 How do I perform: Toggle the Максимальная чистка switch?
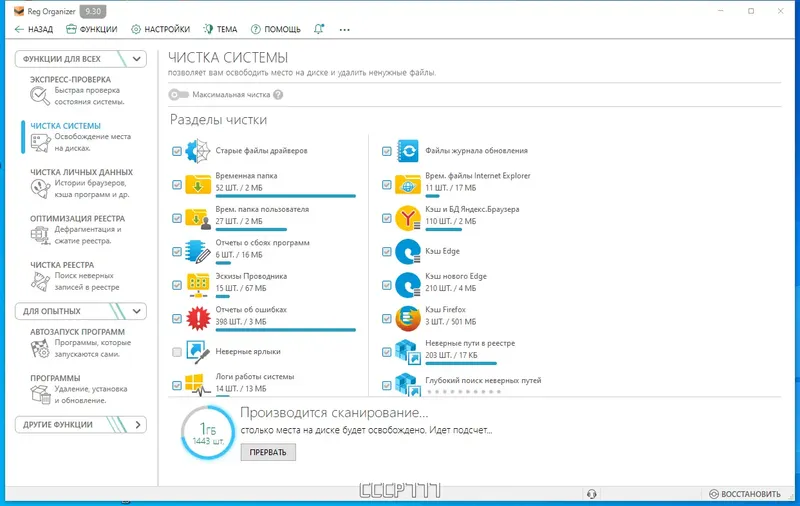pyautogui.click(x=179, y=95)
